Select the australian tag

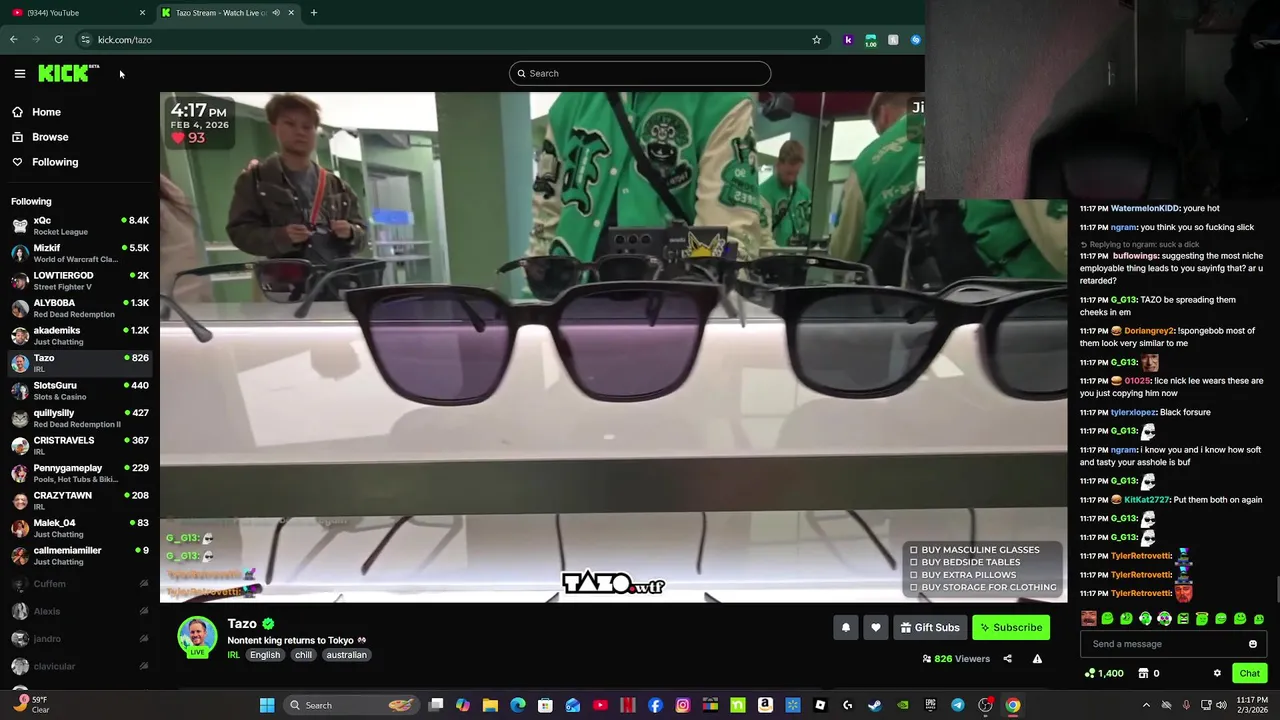346,655
